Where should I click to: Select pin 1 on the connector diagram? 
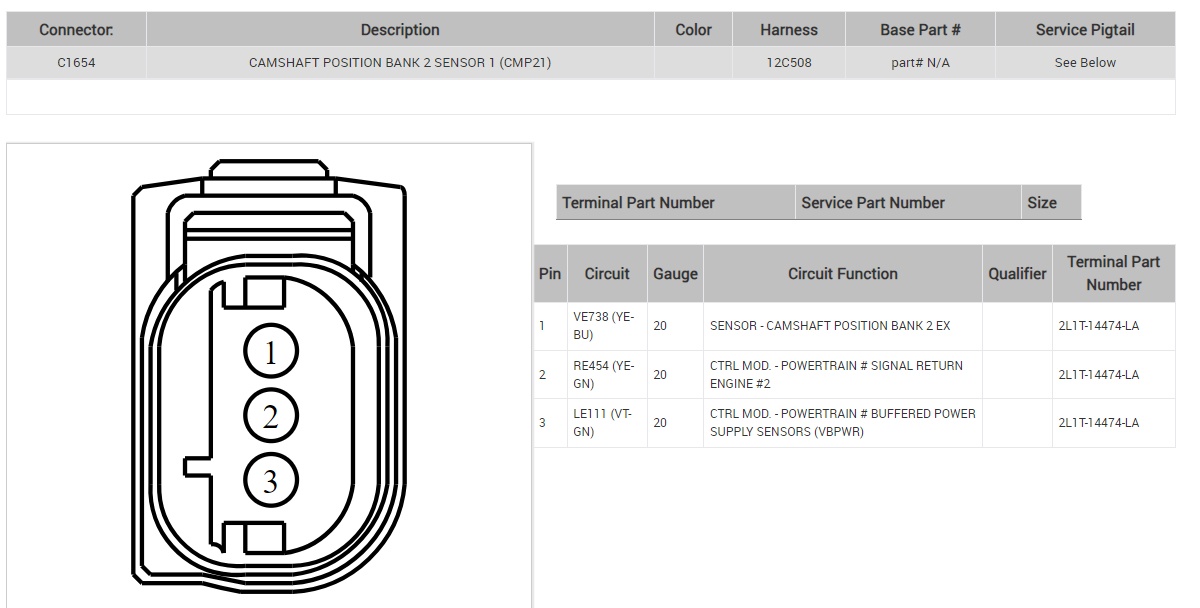[x=270, y=351]
